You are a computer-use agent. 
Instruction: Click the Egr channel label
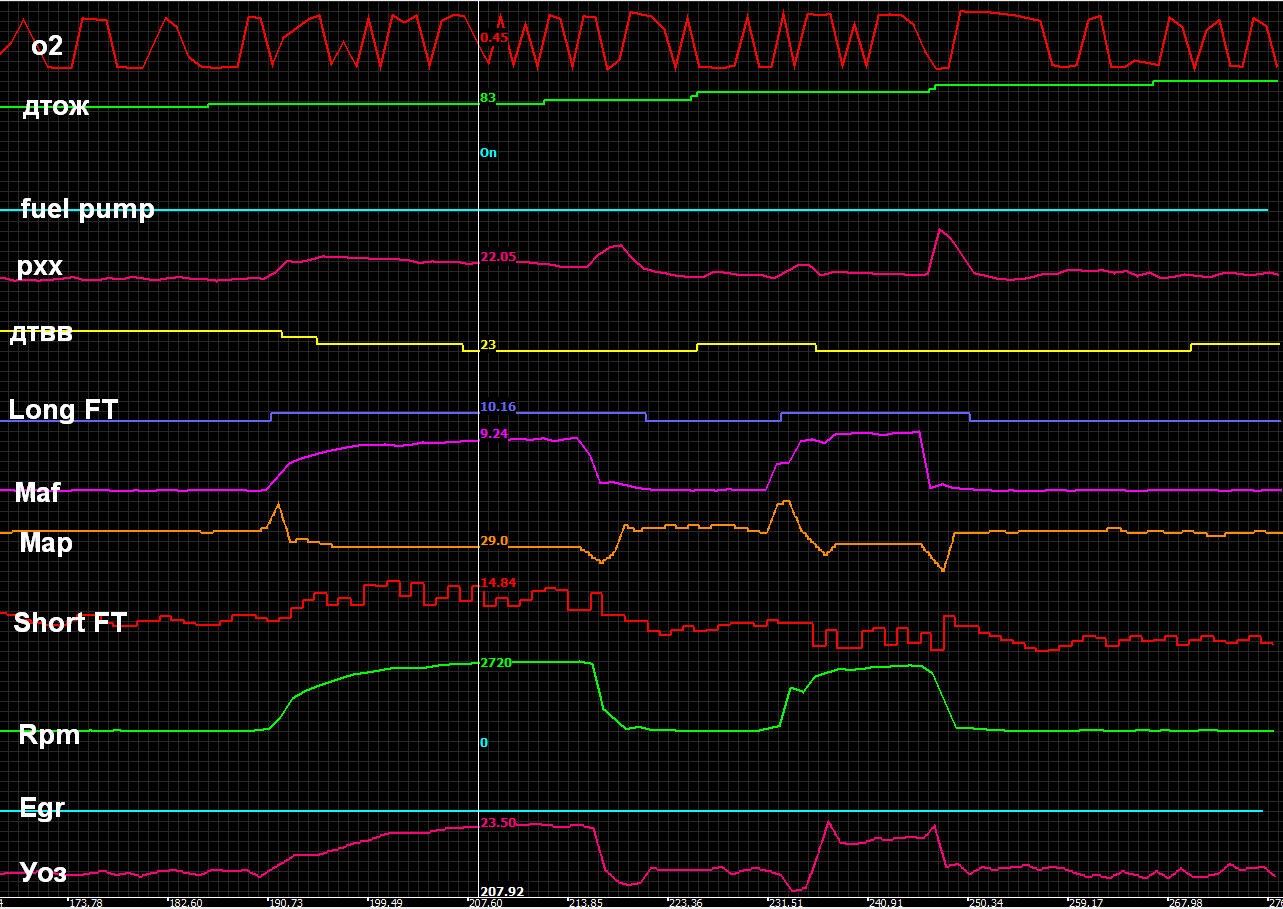[42, 808]
